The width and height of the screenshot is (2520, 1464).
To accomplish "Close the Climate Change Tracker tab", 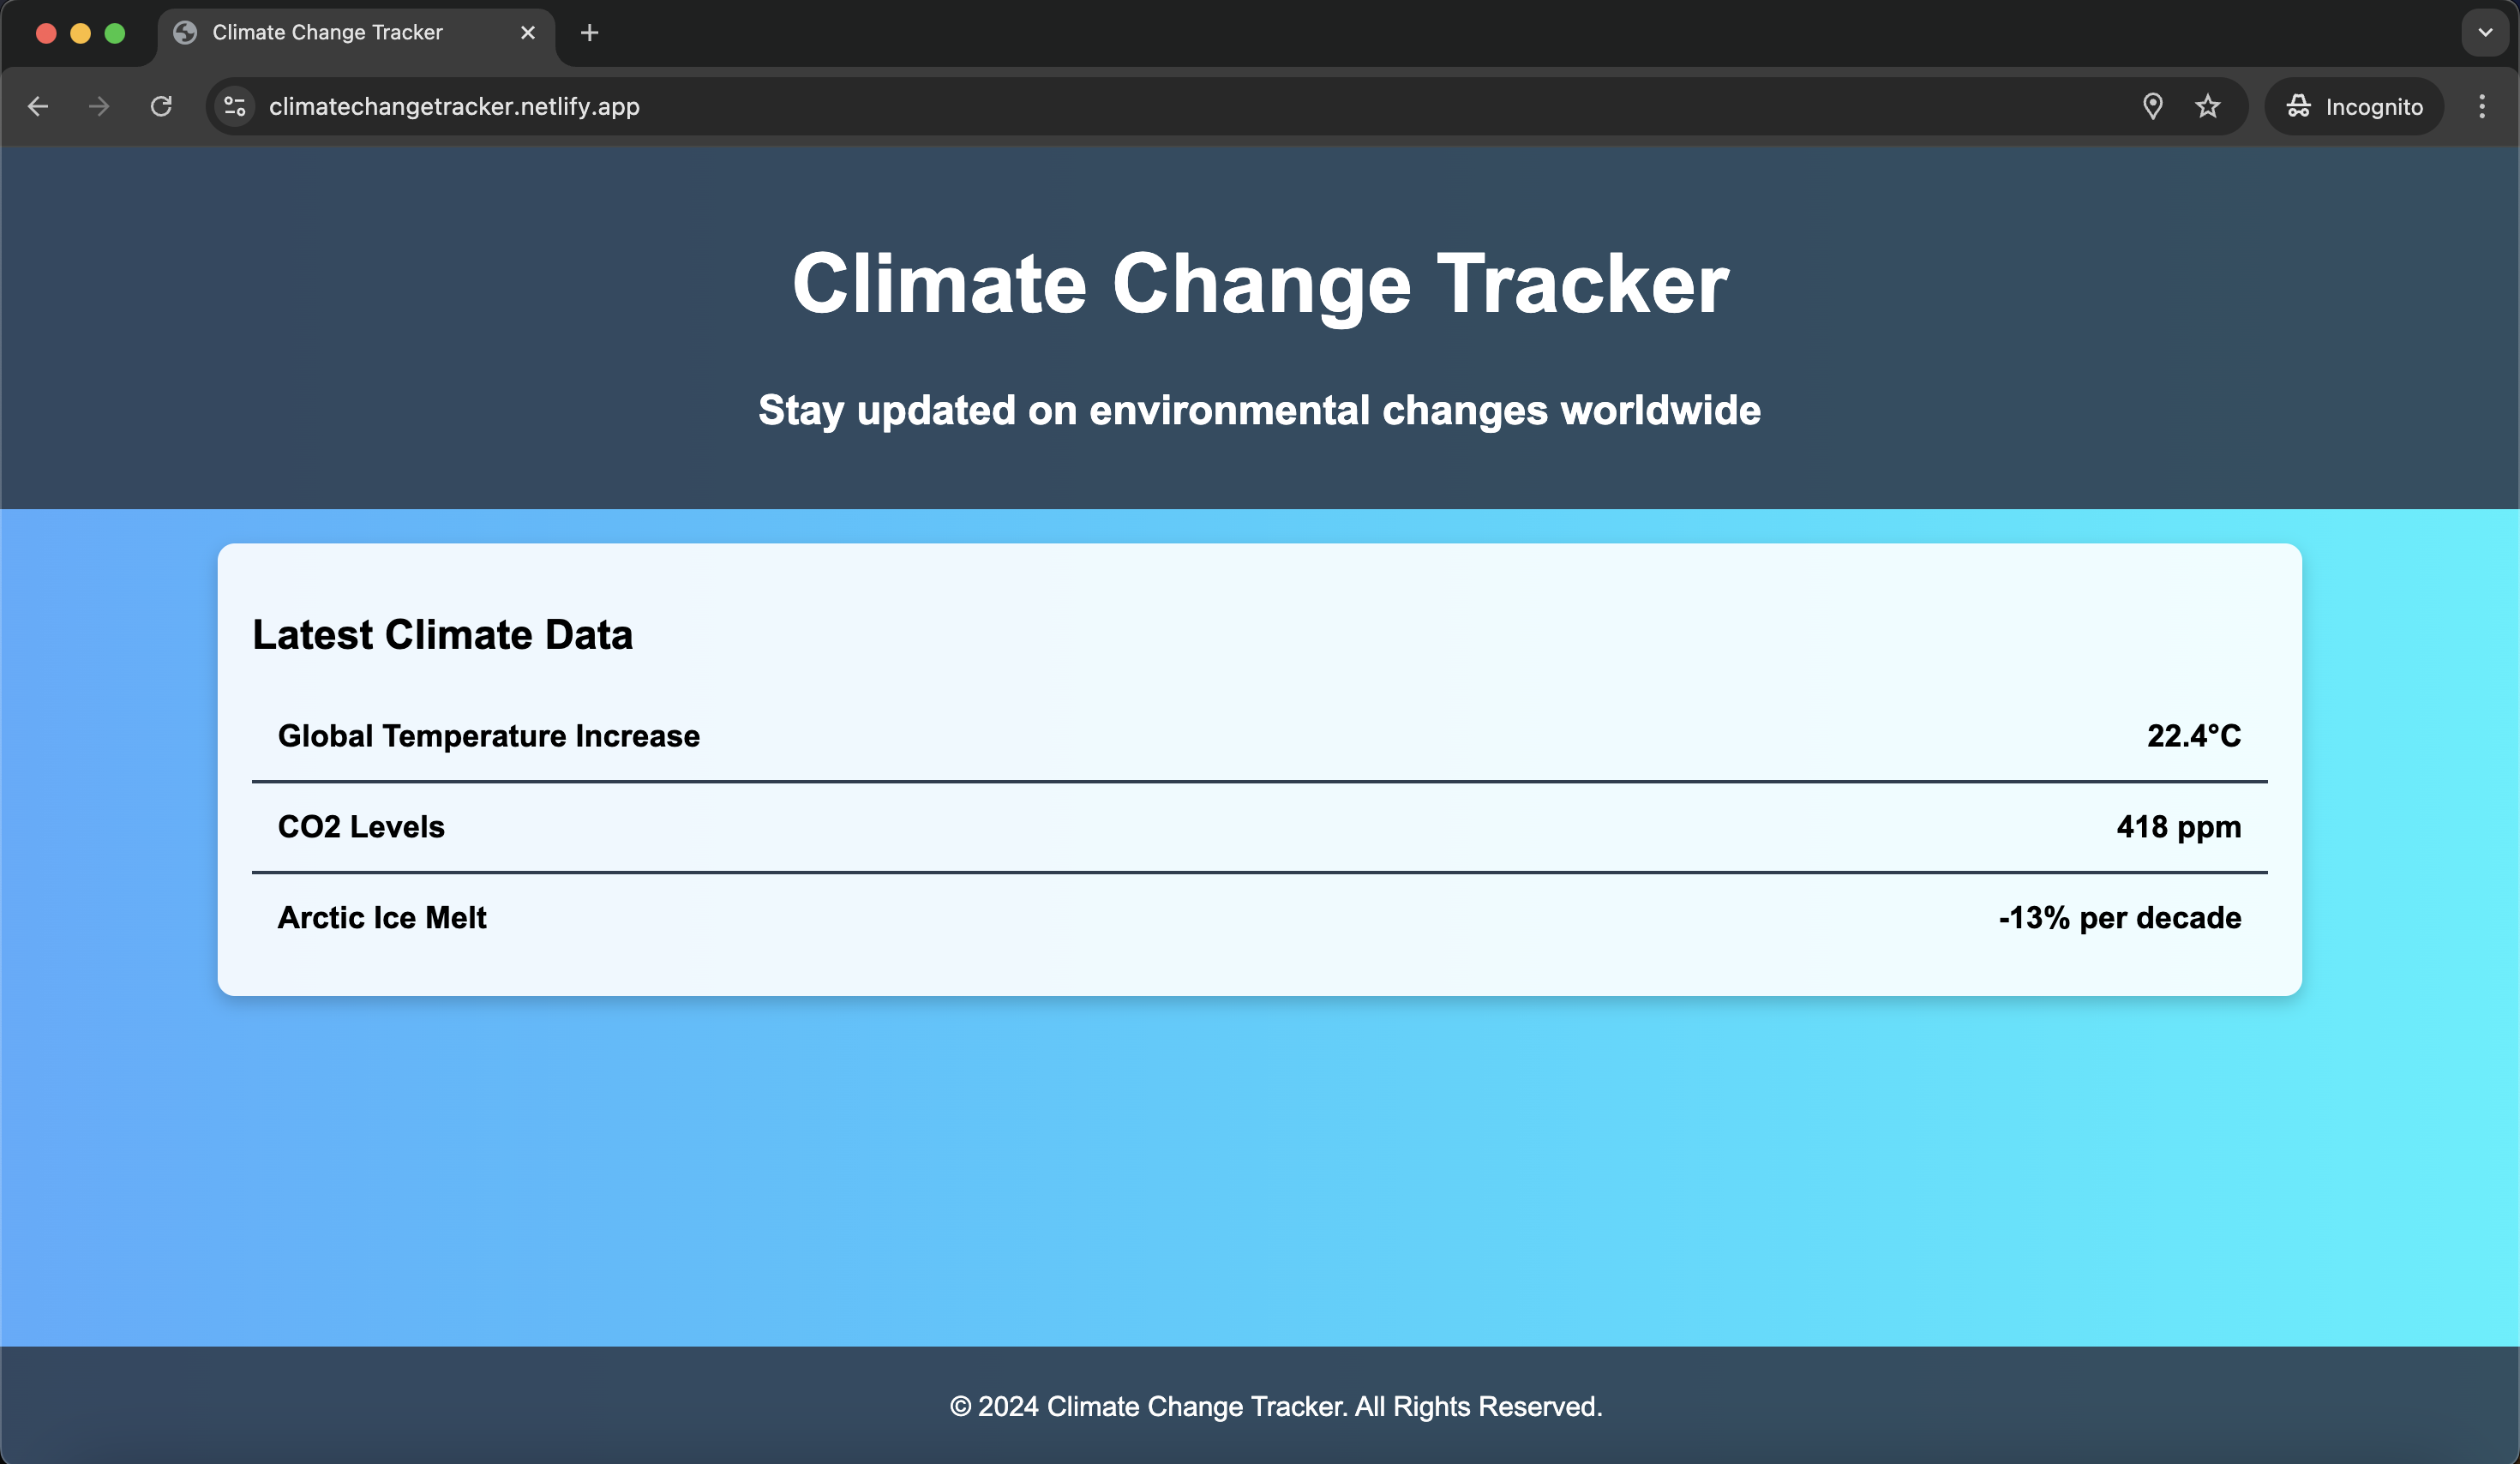I will (527, 32).
